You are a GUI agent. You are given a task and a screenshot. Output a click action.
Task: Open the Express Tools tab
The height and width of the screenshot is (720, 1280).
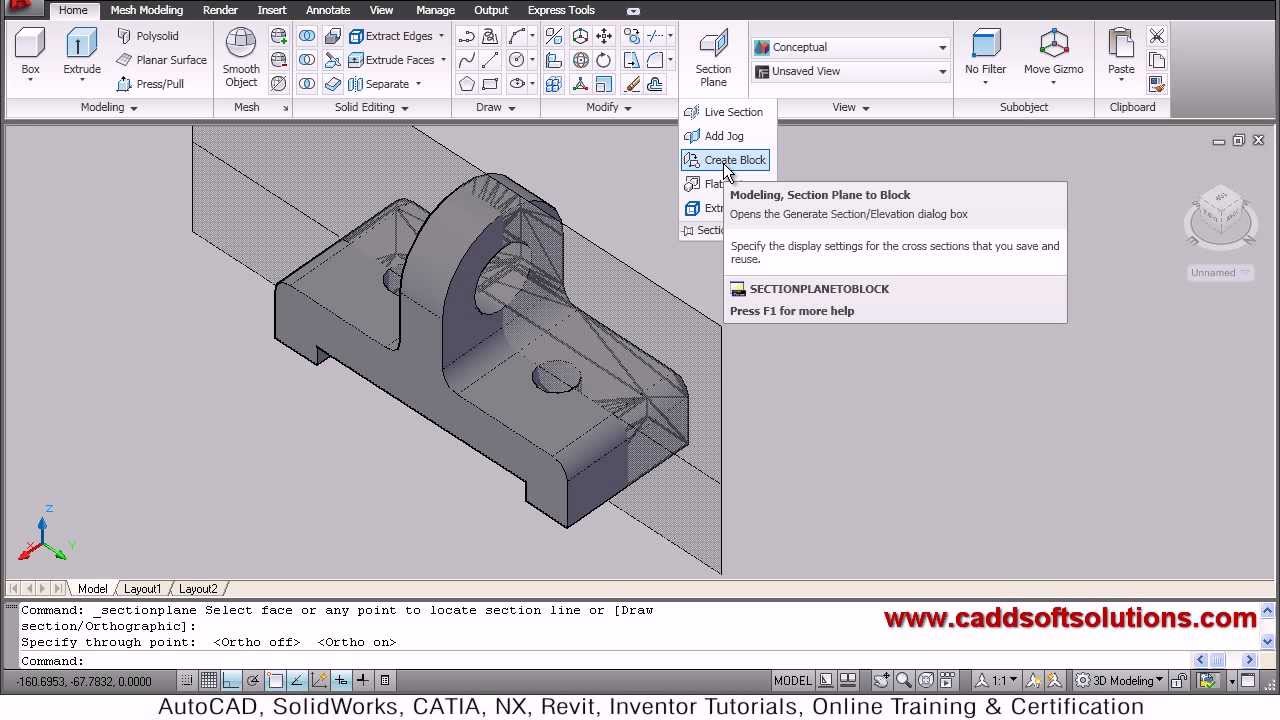pos(561,10)
